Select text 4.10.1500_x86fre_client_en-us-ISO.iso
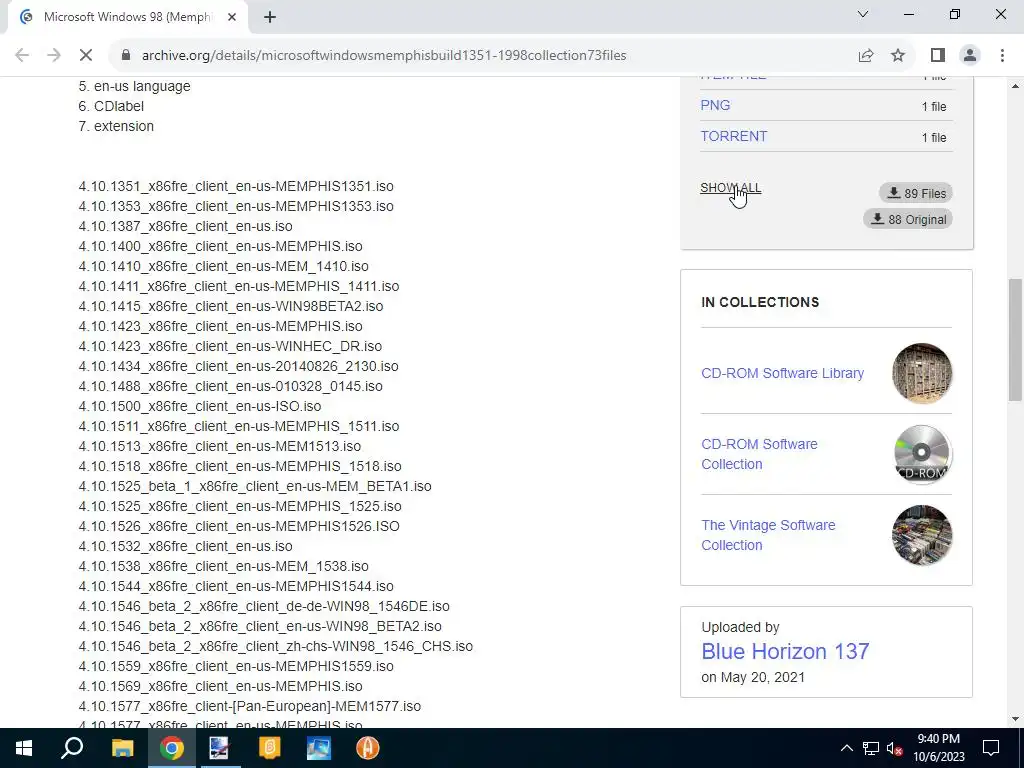 (200, 406)
